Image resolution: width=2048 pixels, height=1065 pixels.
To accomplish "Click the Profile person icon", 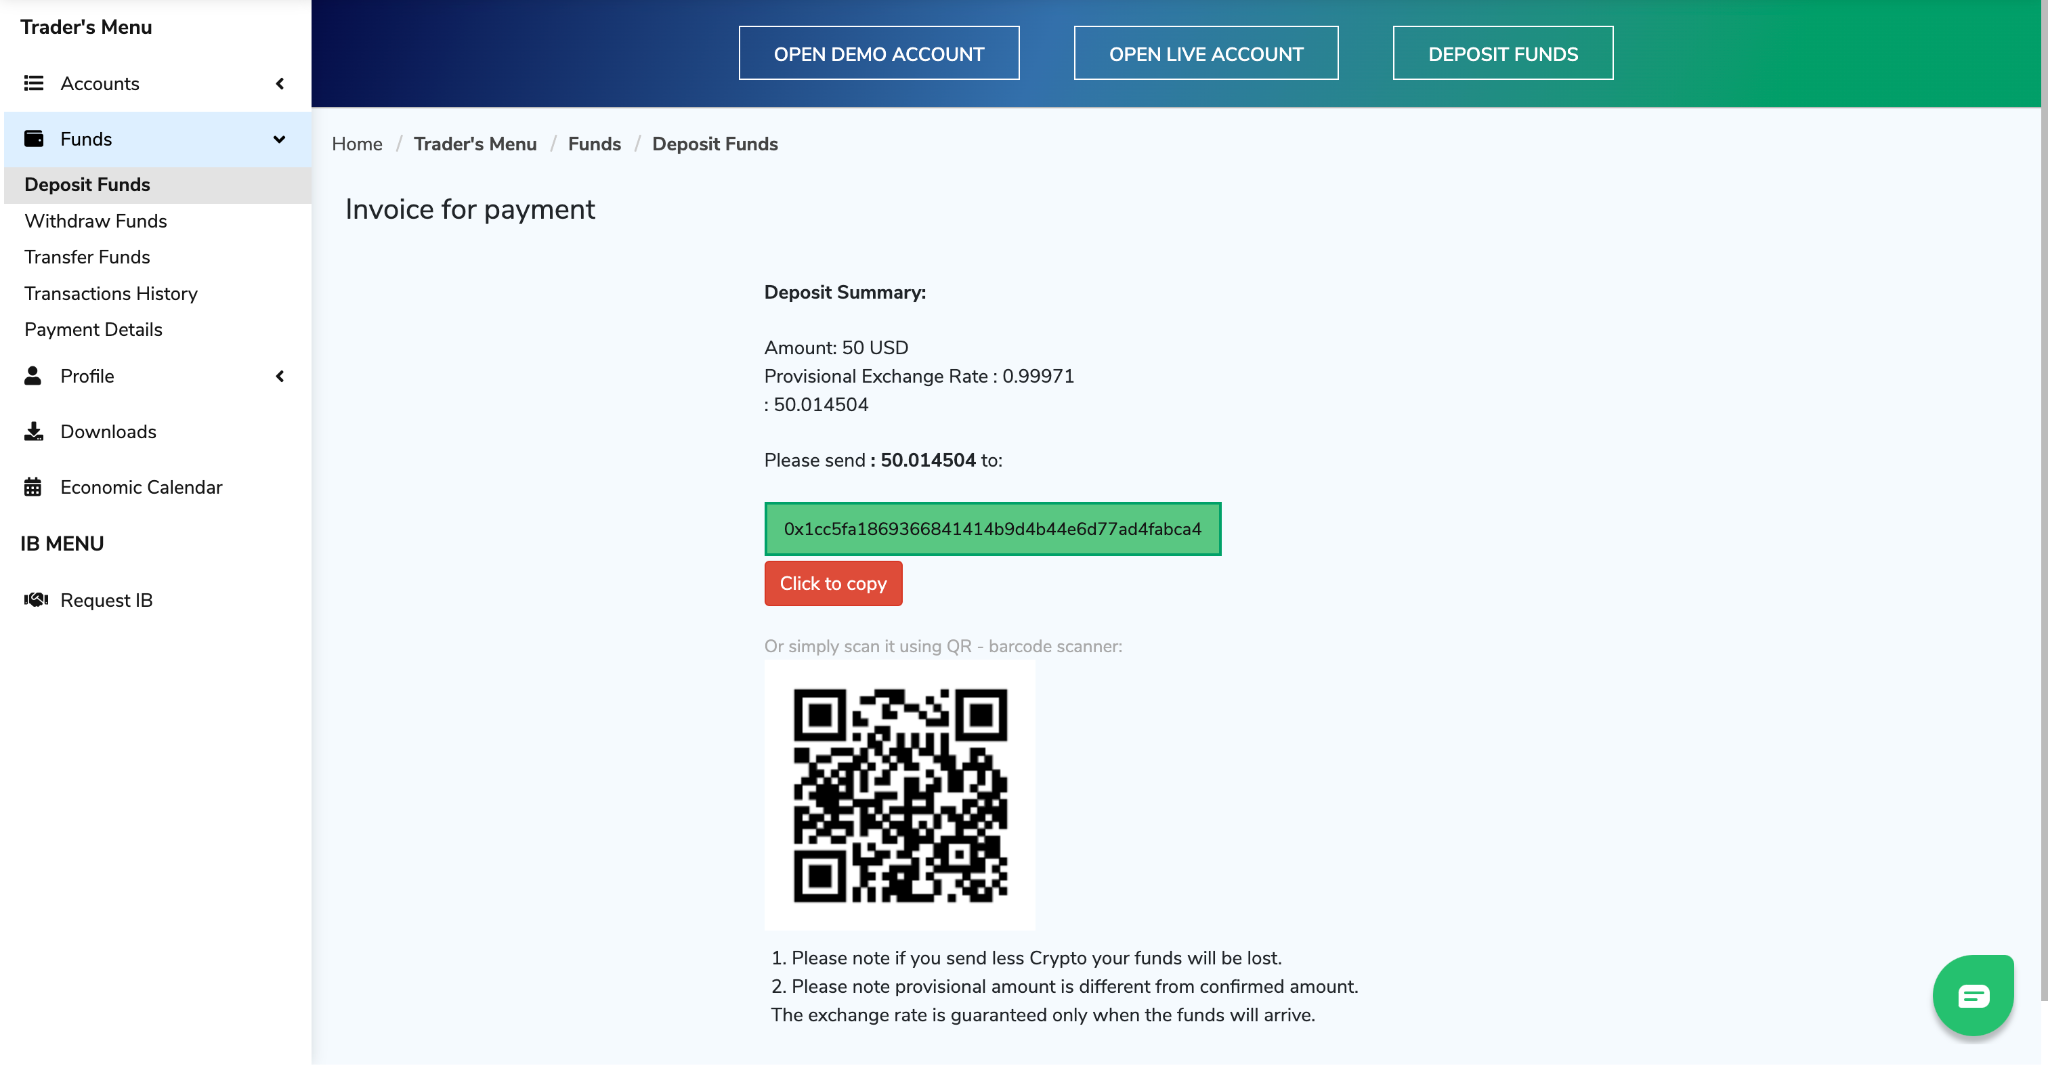I will tap(33, 376).
